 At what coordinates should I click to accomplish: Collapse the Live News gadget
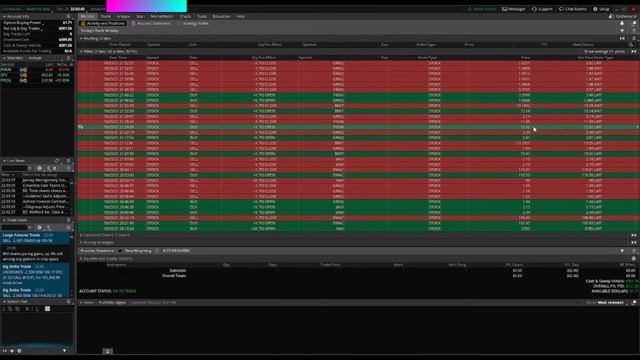coord(4,161)
